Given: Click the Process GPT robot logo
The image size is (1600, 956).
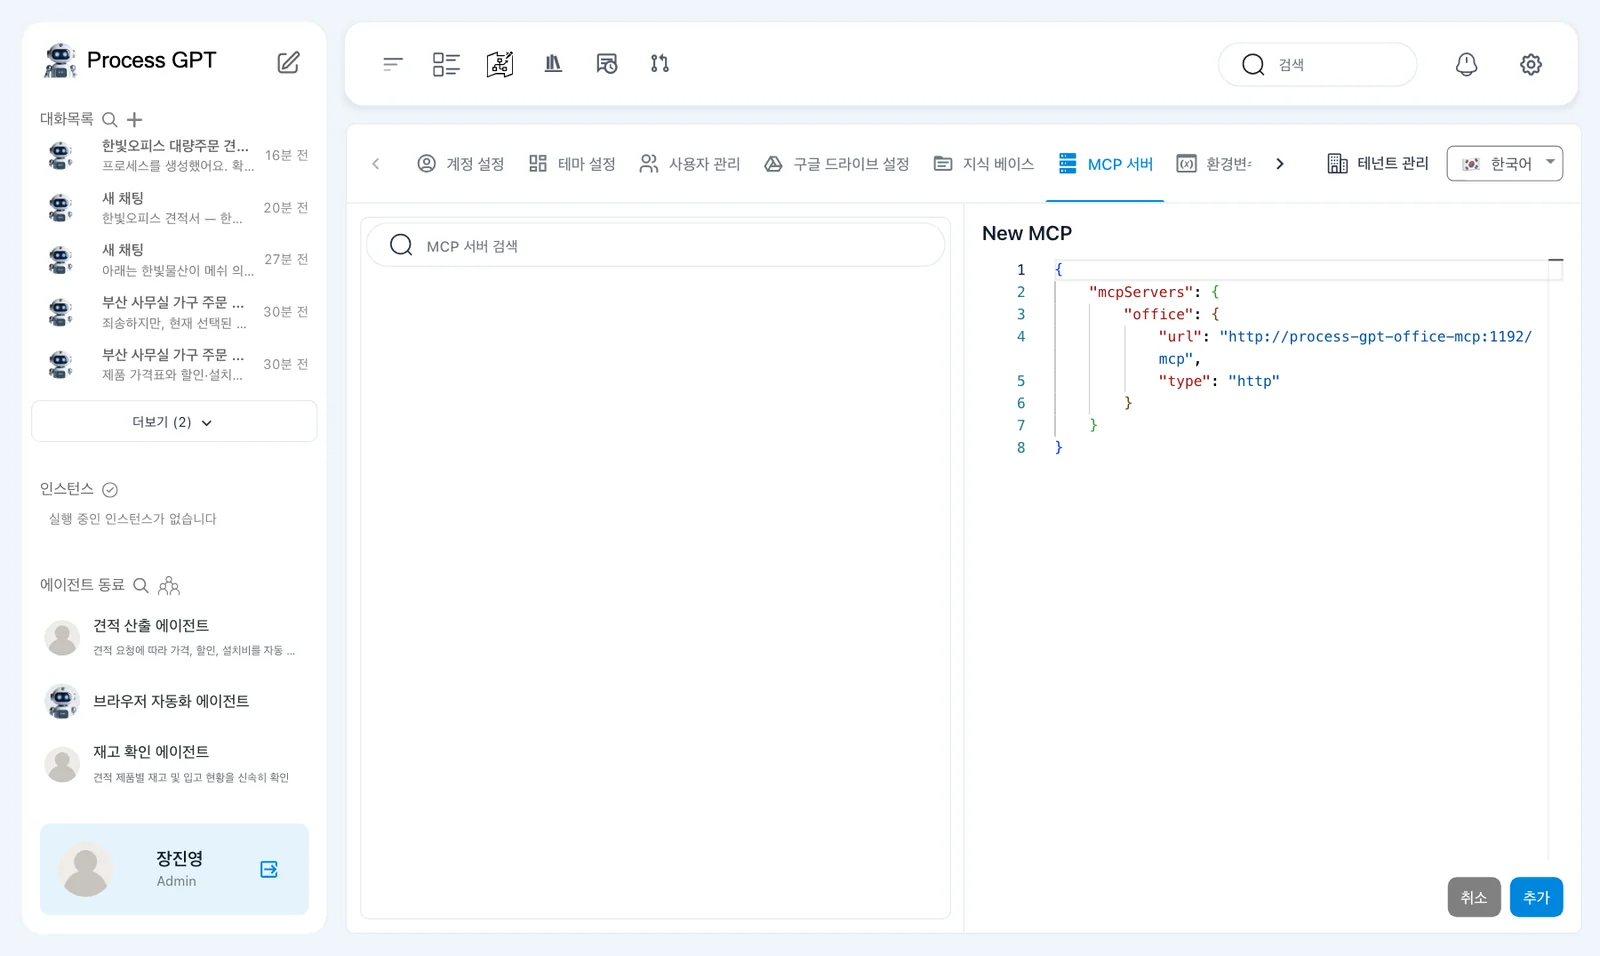Looking at the screenshot, I should (60, 61).
